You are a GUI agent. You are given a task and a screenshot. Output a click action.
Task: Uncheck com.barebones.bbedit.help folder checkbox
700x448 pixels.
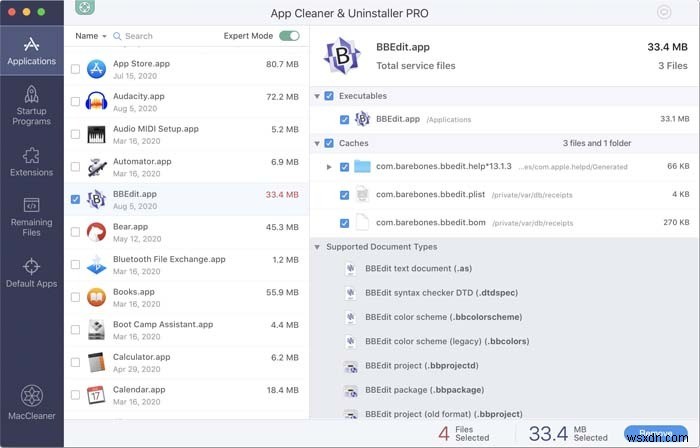(344, 167)
